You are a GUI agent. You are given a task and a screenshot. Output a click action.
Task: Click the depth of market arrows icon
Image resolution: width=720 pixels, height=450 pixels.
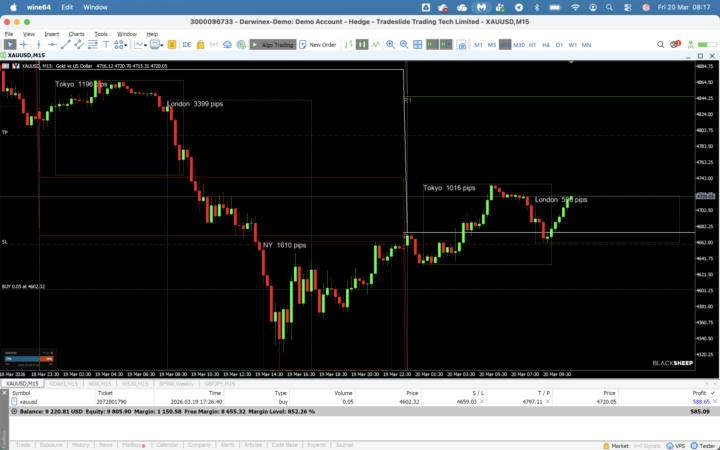[349, 45]
